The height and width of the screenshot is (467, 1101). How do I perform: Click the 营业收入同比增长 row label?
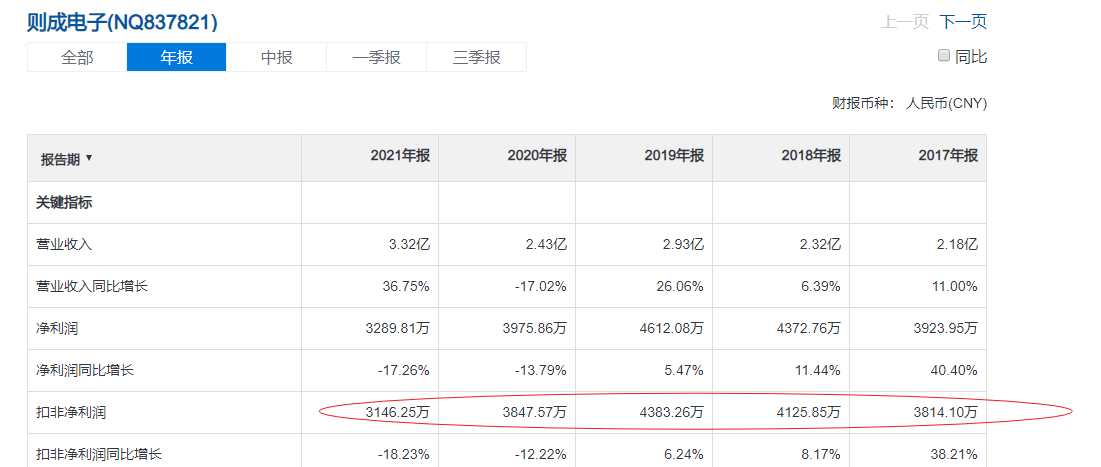(x=92, y=287)
